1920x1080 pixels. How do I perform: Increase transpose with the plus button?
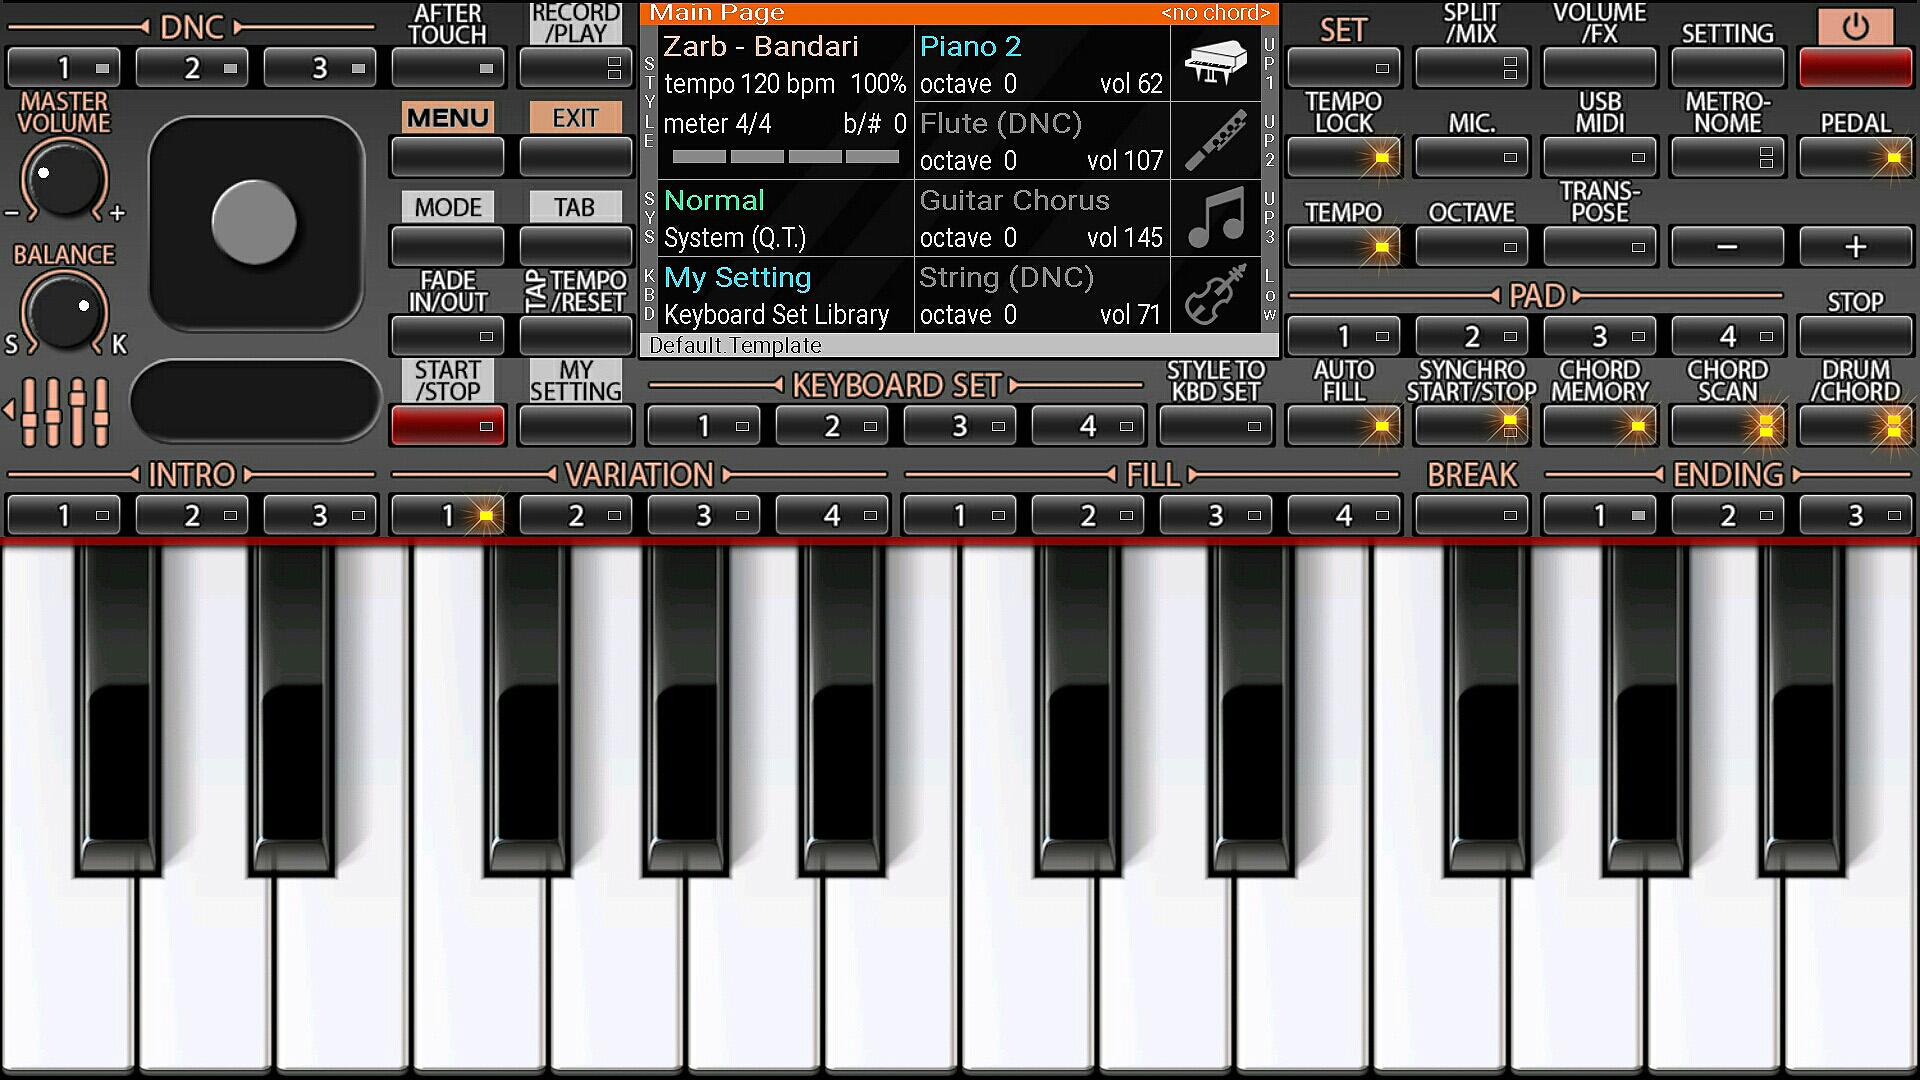(x=1856, y=246)
